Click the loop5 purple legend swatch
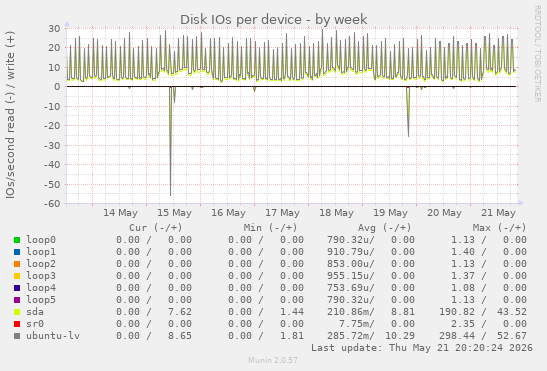547x371 pixels. [x=17, y=300]
